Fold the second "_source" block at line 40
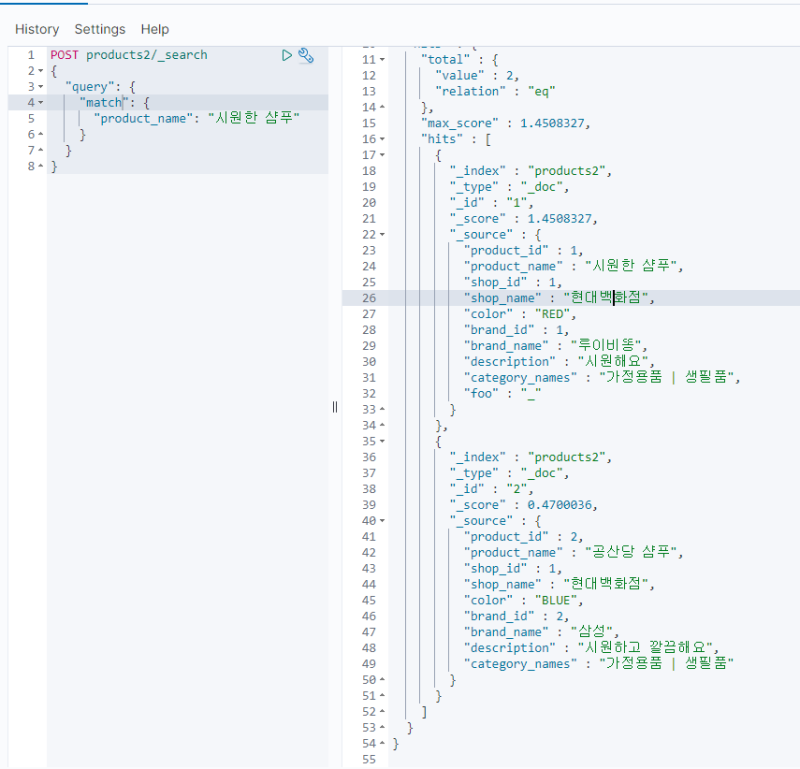This screenshot has height=769, width=800. pyautogui.click(x=382, y=521)
